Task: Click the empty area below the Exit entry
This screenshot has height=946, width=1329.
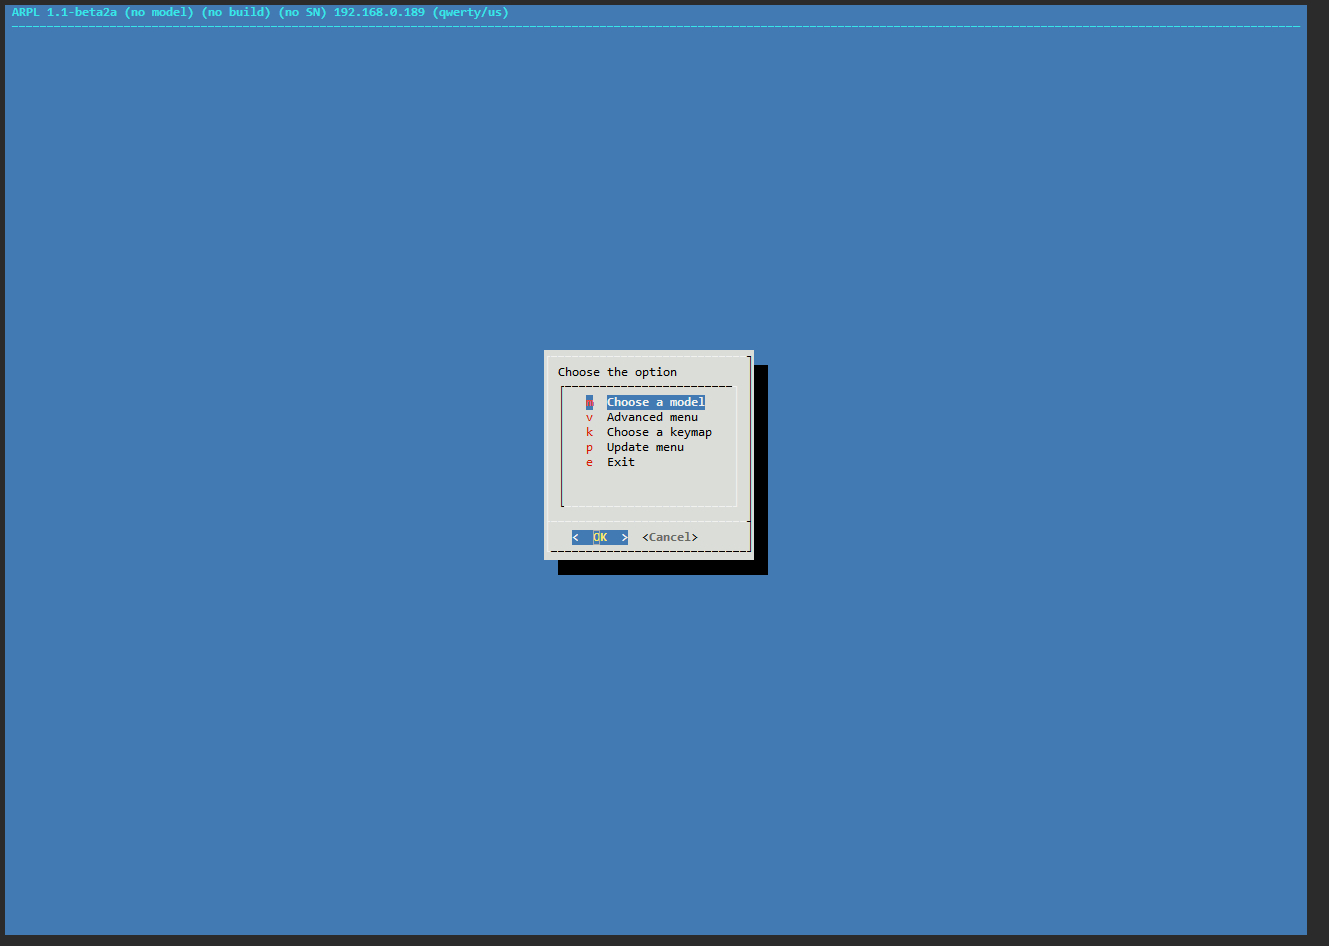Action: [650, 487]
